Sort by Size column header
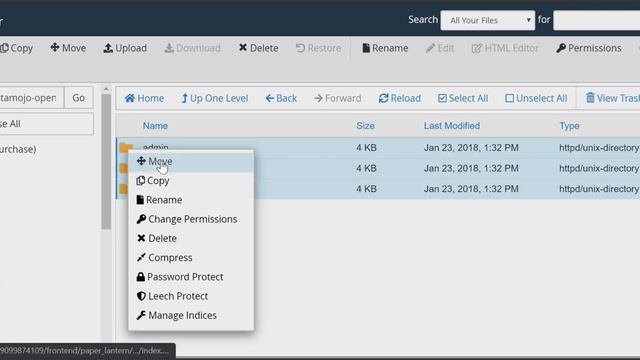Screen dimensions: 640x360 click(x=365, y=126)
